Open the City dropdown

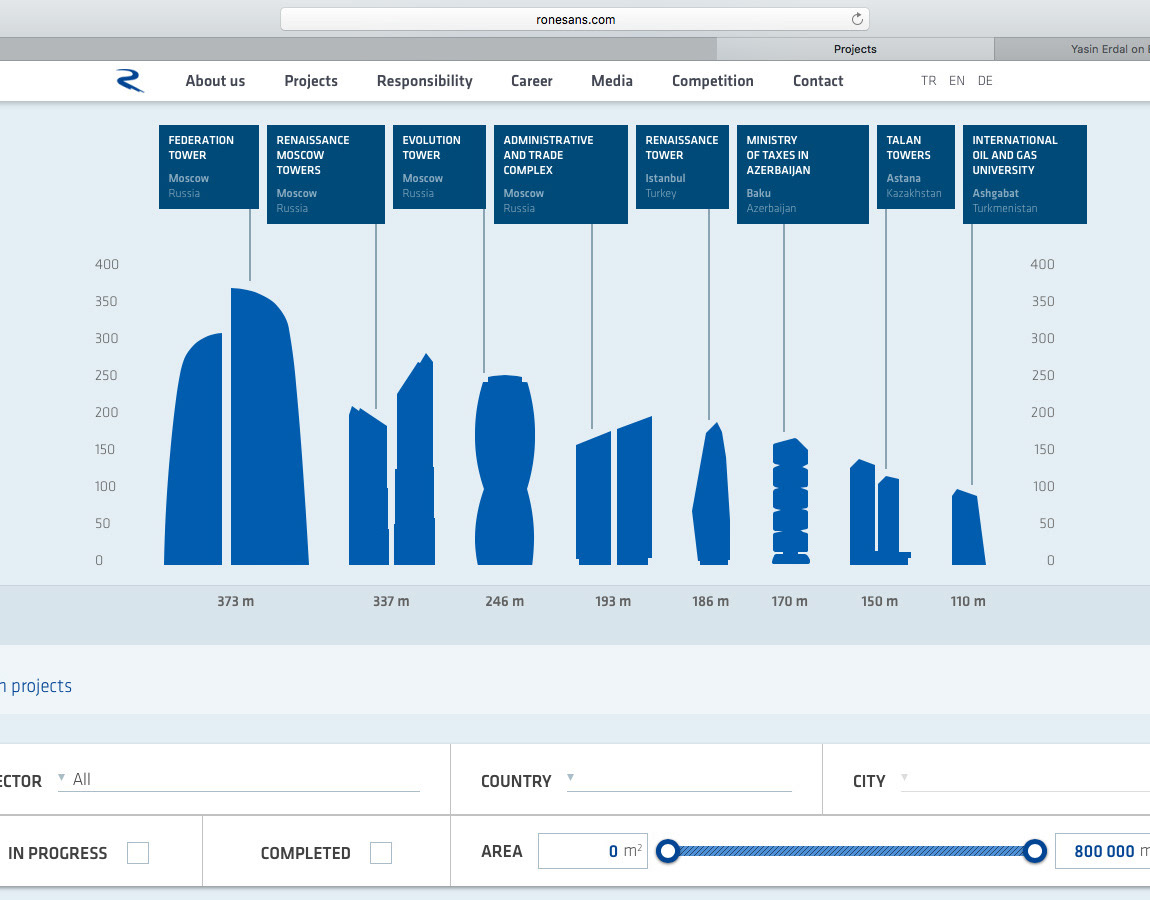pyautogui.click(x=1025, y=780)
